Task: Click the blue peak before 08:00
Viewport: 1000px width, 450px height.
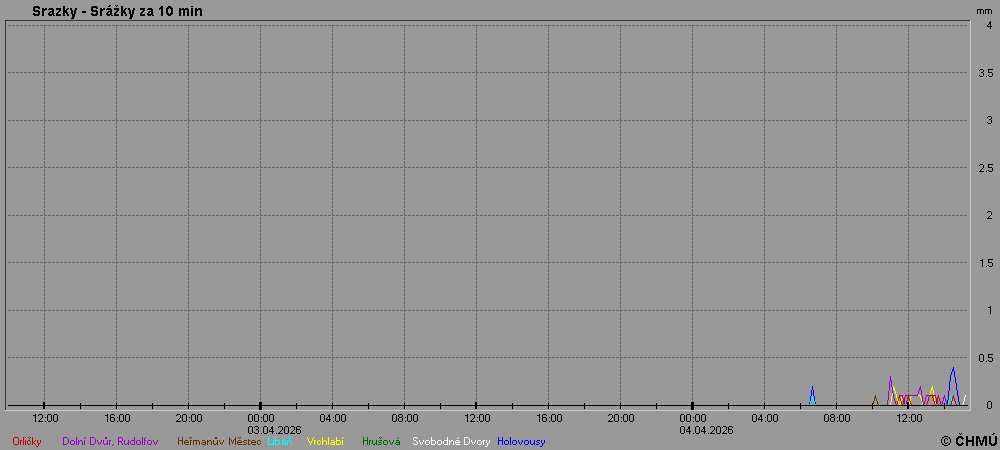Action: point(812,387)
